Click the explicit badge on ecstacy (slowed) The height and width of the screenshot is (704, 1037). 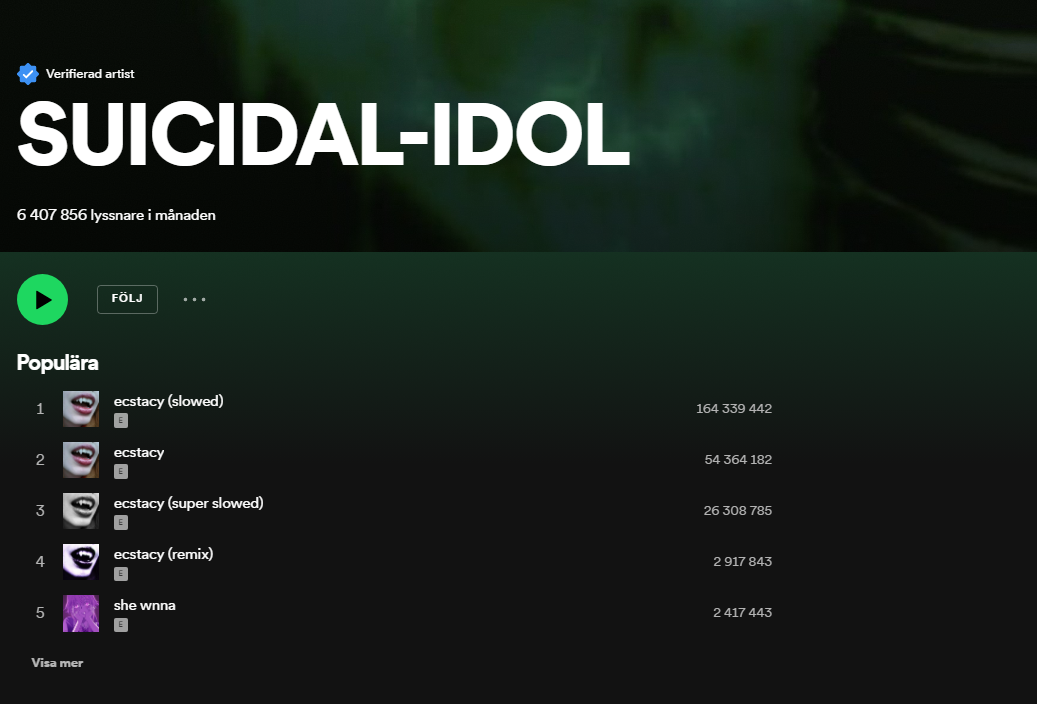(121, 421)
